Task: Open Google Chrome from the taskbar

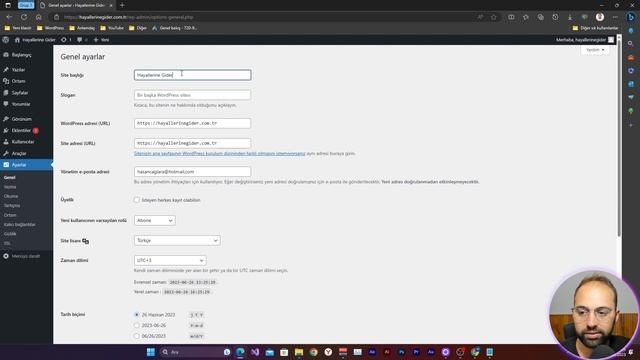Action: [x=313, y=352]
